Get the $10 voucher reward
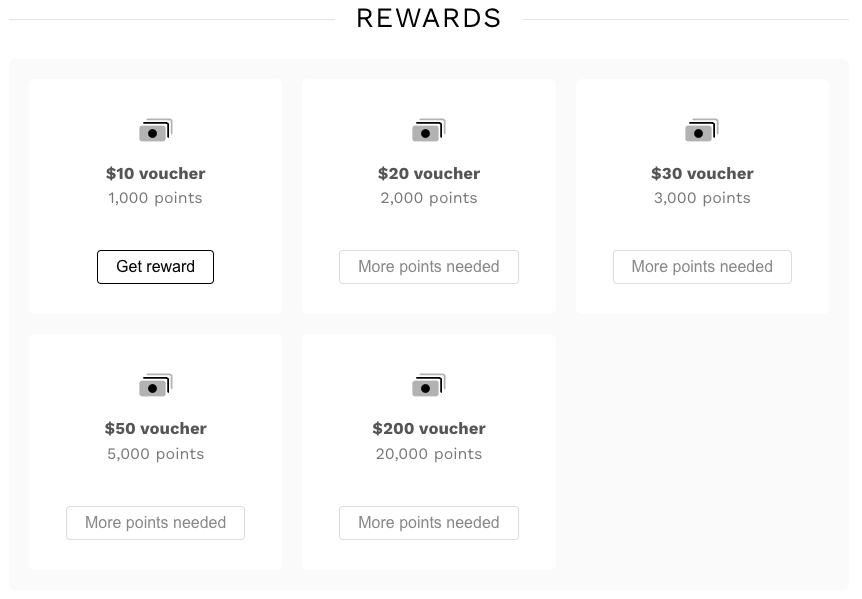 click(x=156, y=267)
